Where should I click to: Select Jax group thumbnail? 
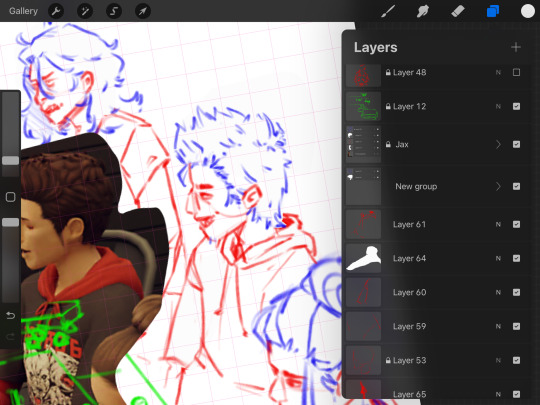pos(363,144)
